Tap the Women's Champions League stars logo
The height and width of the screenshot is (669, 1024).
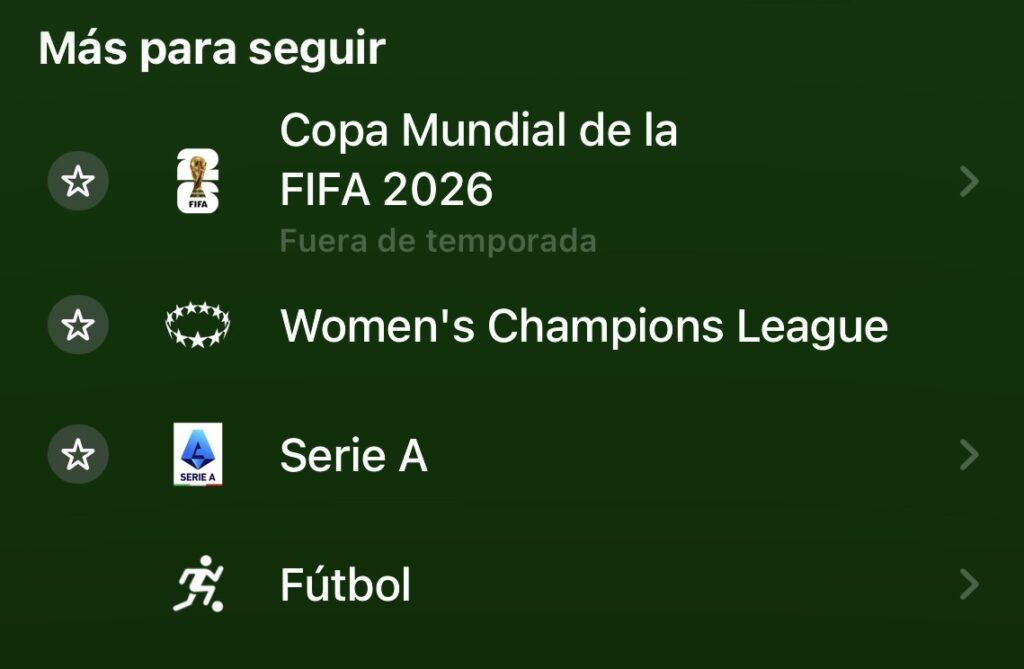click(x=198, y=326)
